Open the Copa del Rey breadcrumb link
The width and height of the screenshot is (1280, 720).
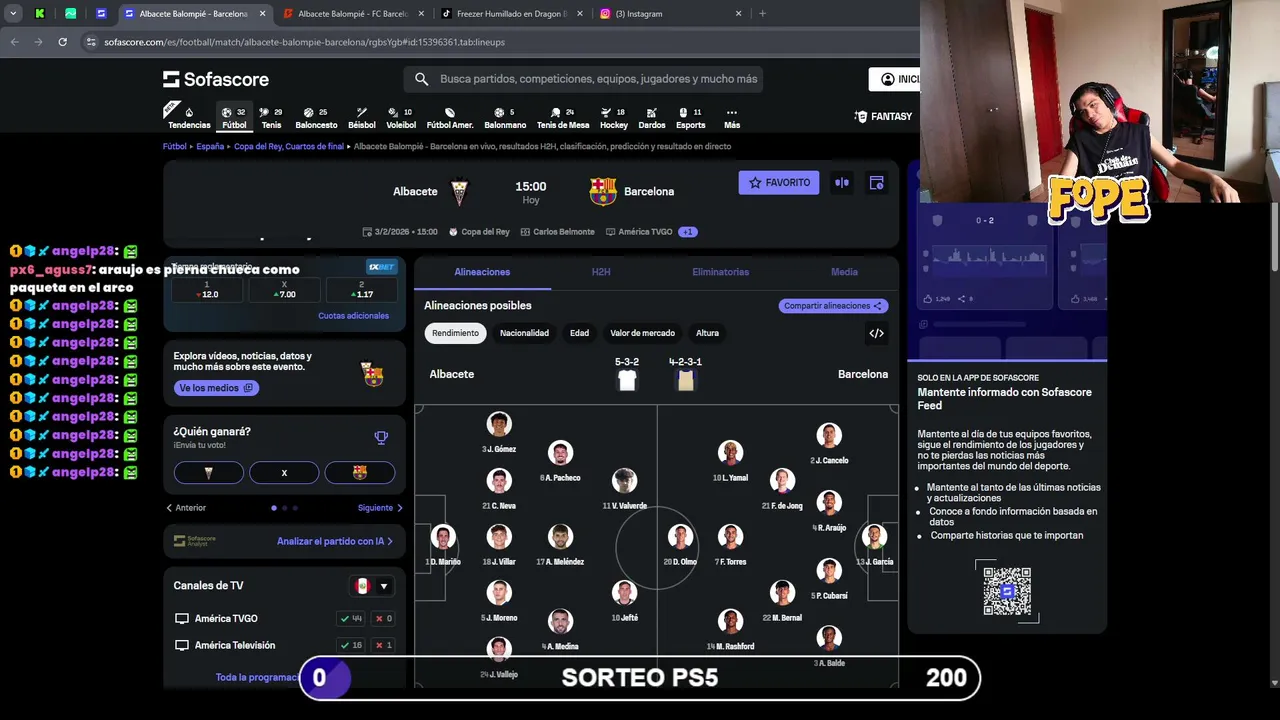289,146
